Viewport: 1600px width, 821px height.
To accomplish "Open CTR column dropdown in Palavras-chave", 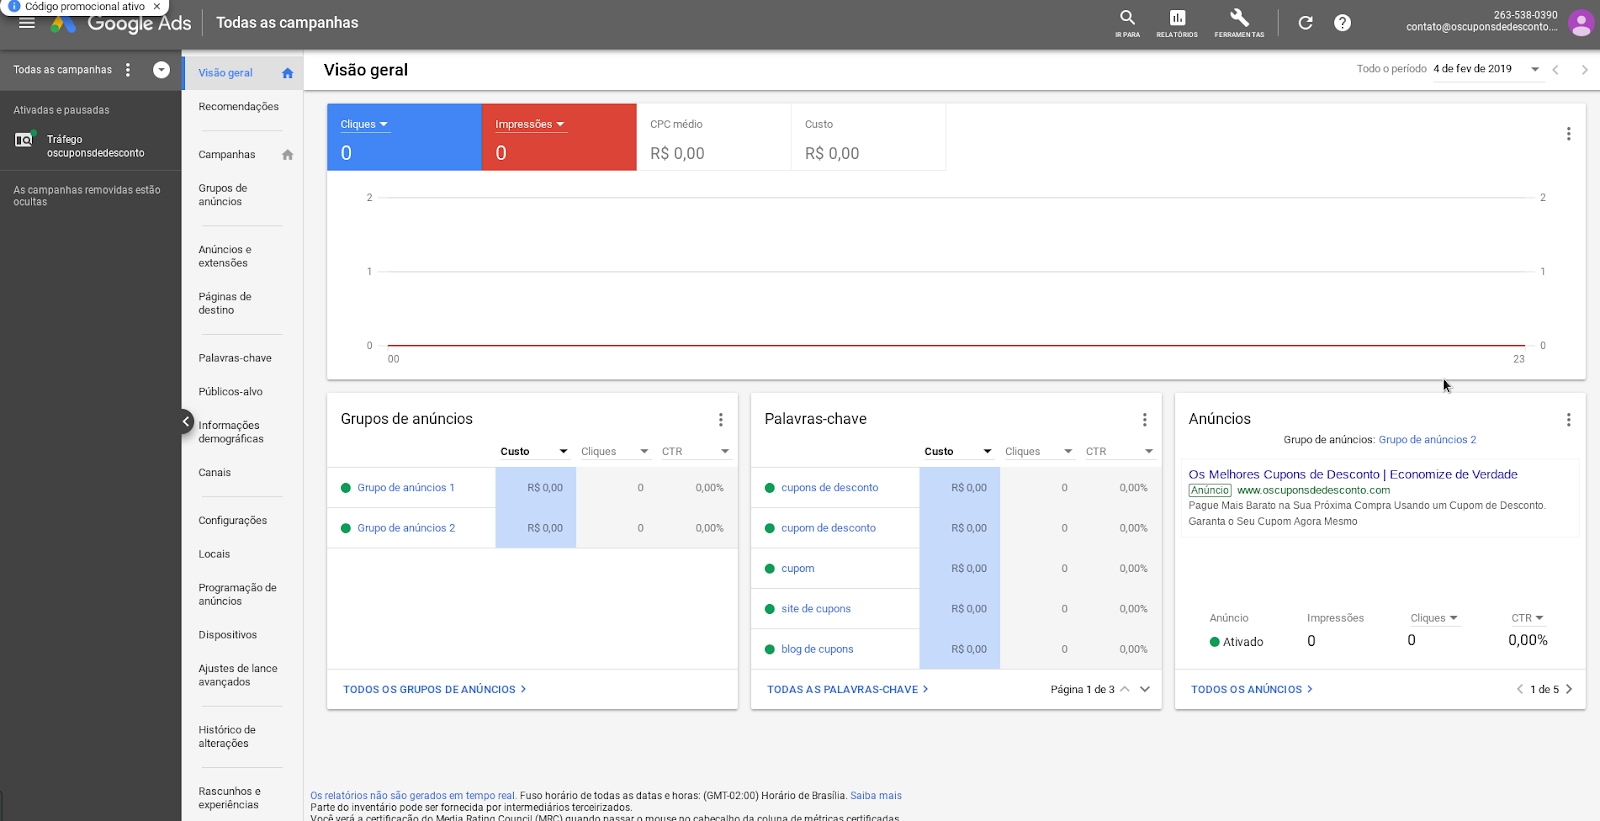I will [x=1149, y=452].
